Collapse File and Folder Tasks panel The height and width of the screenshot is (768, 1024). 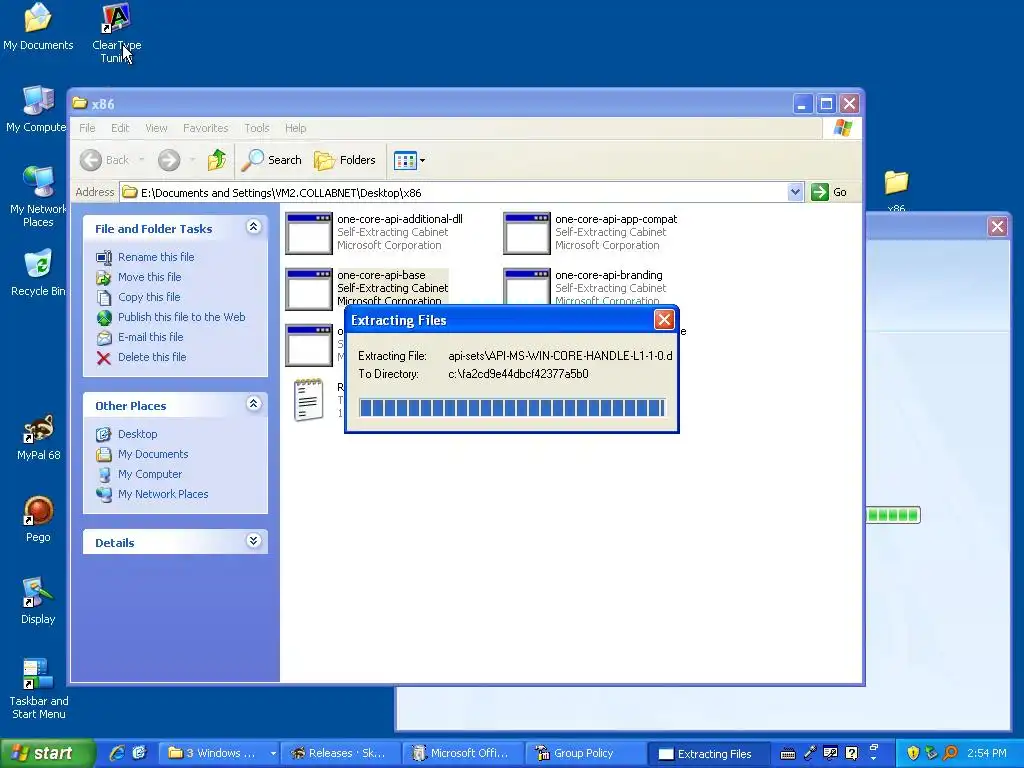(253, 227)
